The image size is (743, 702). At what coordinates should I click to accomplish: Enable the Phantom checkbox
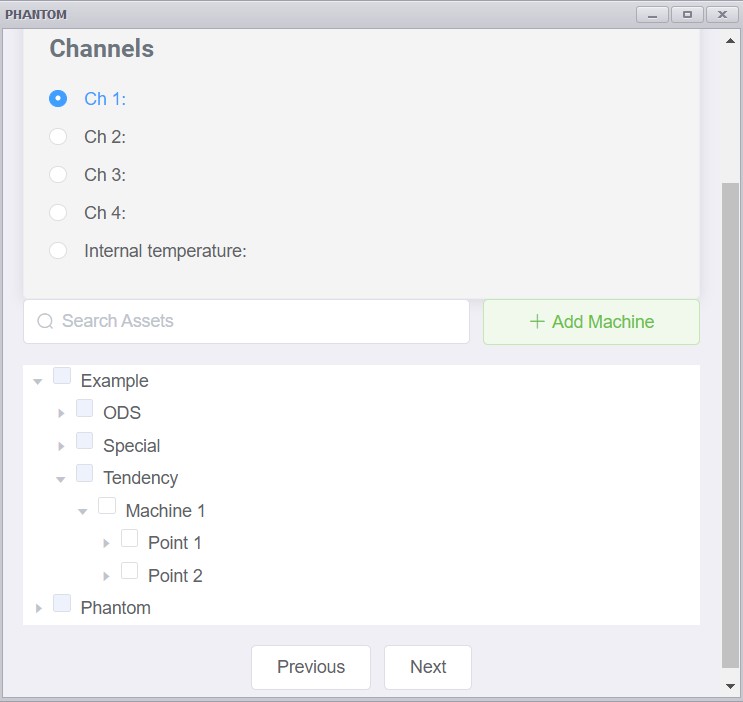click(x=62, y=603)
